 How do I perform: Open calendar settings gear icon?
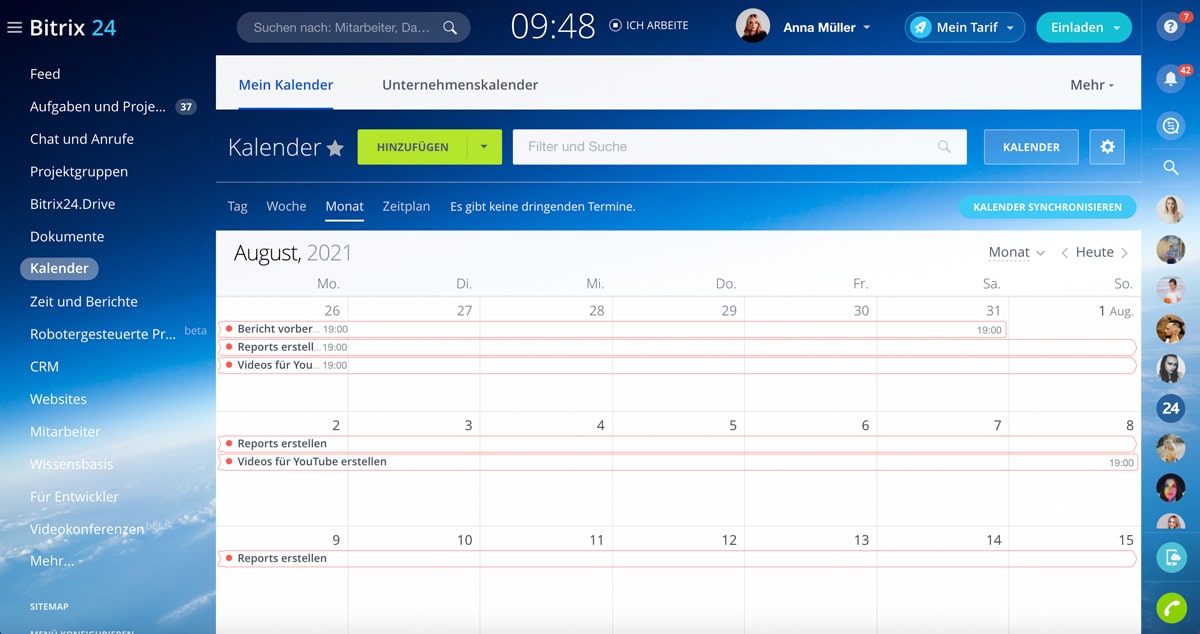pos(1107,147)
